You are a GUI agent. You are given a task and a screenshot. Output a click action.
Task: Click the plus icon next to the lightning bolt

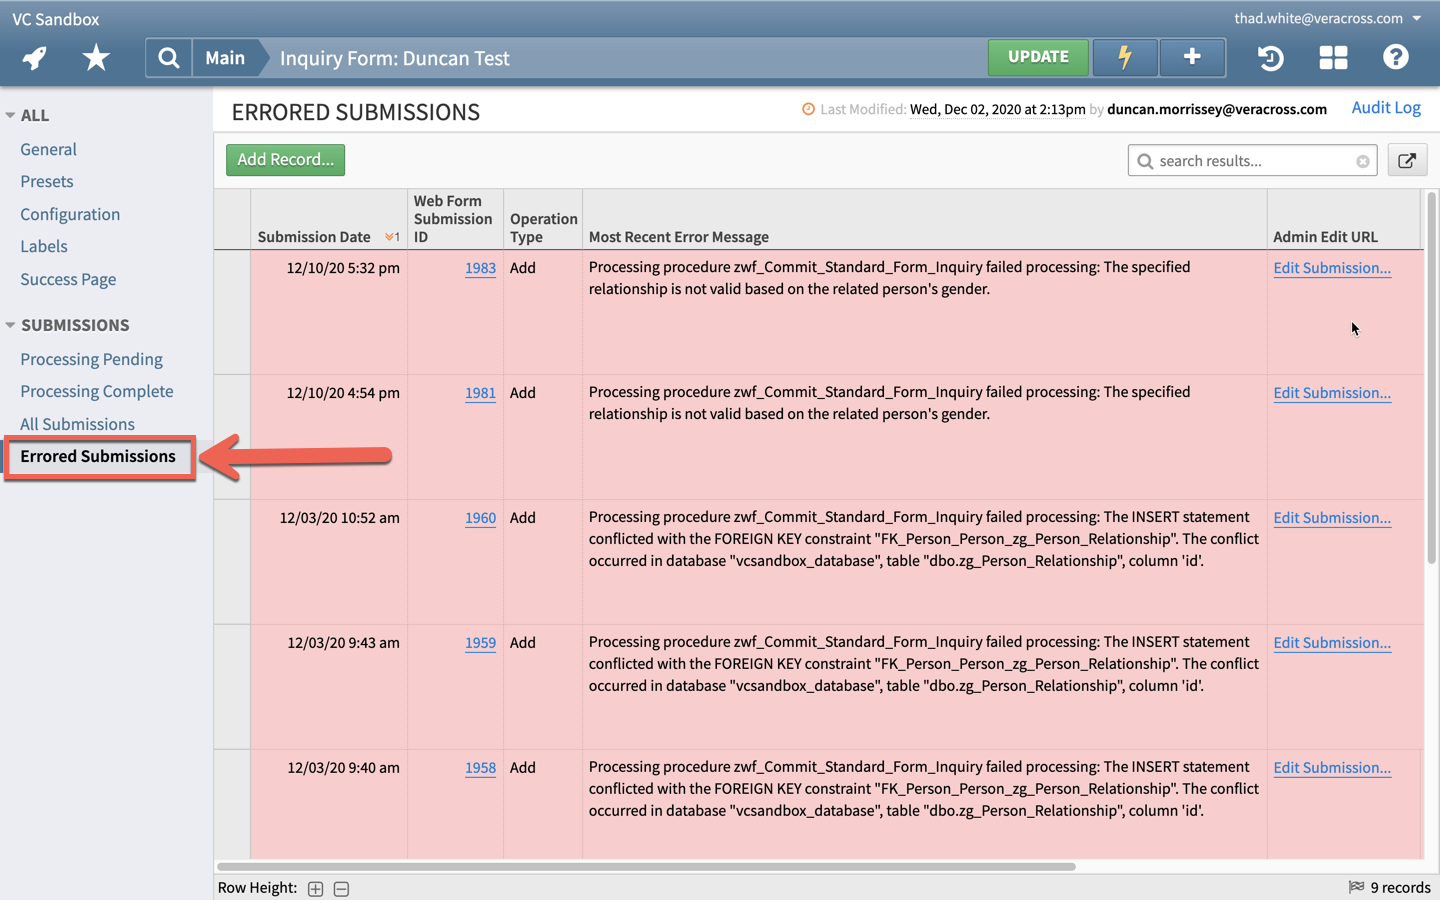(x=1191, y=57)
